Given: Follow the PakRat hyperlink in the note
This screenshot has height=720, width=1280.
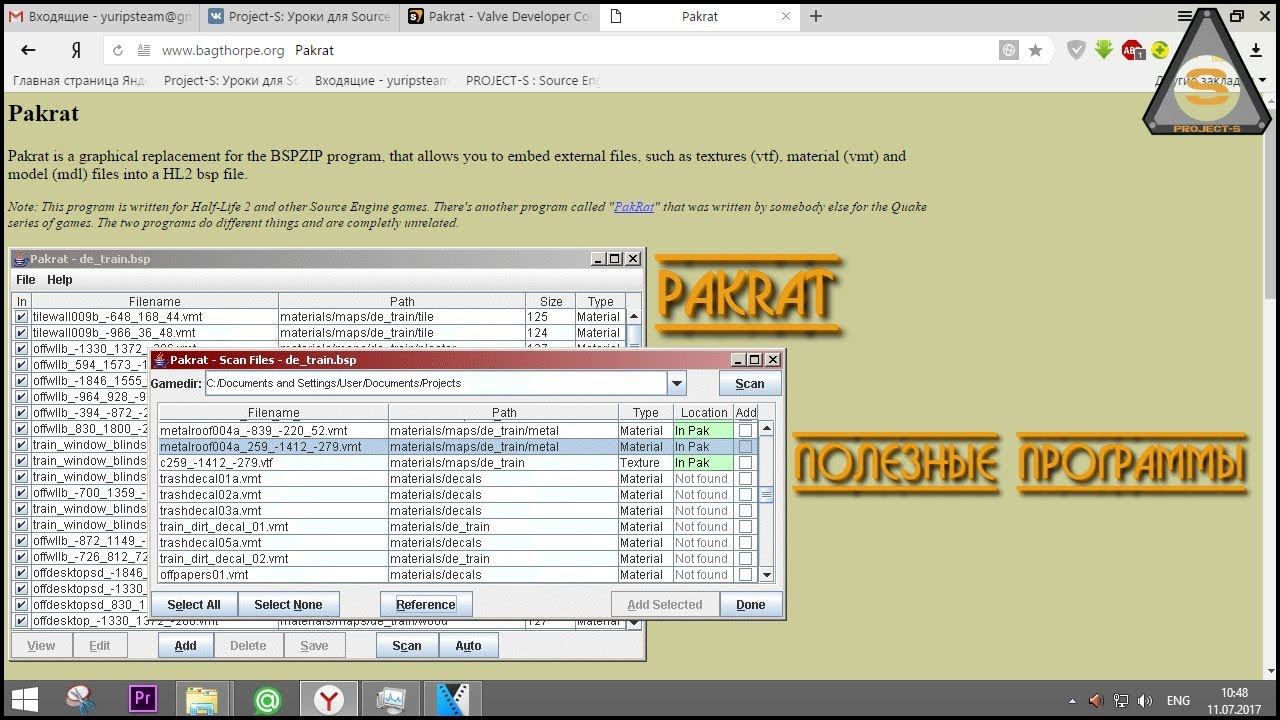Looking at the screenshot, I should click(634, 207).
